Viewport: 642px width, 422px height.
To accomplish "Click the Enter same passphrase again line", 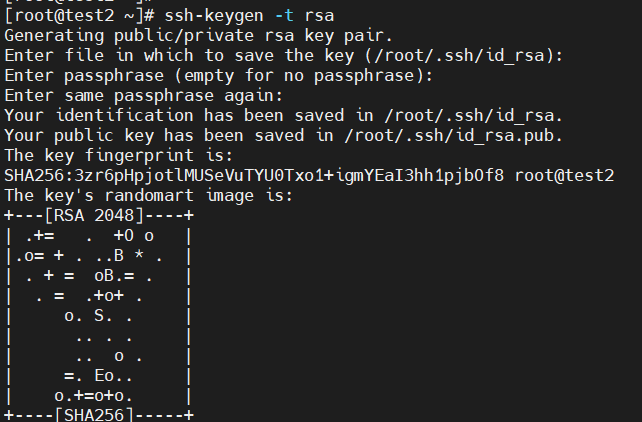I will (144, 96).
